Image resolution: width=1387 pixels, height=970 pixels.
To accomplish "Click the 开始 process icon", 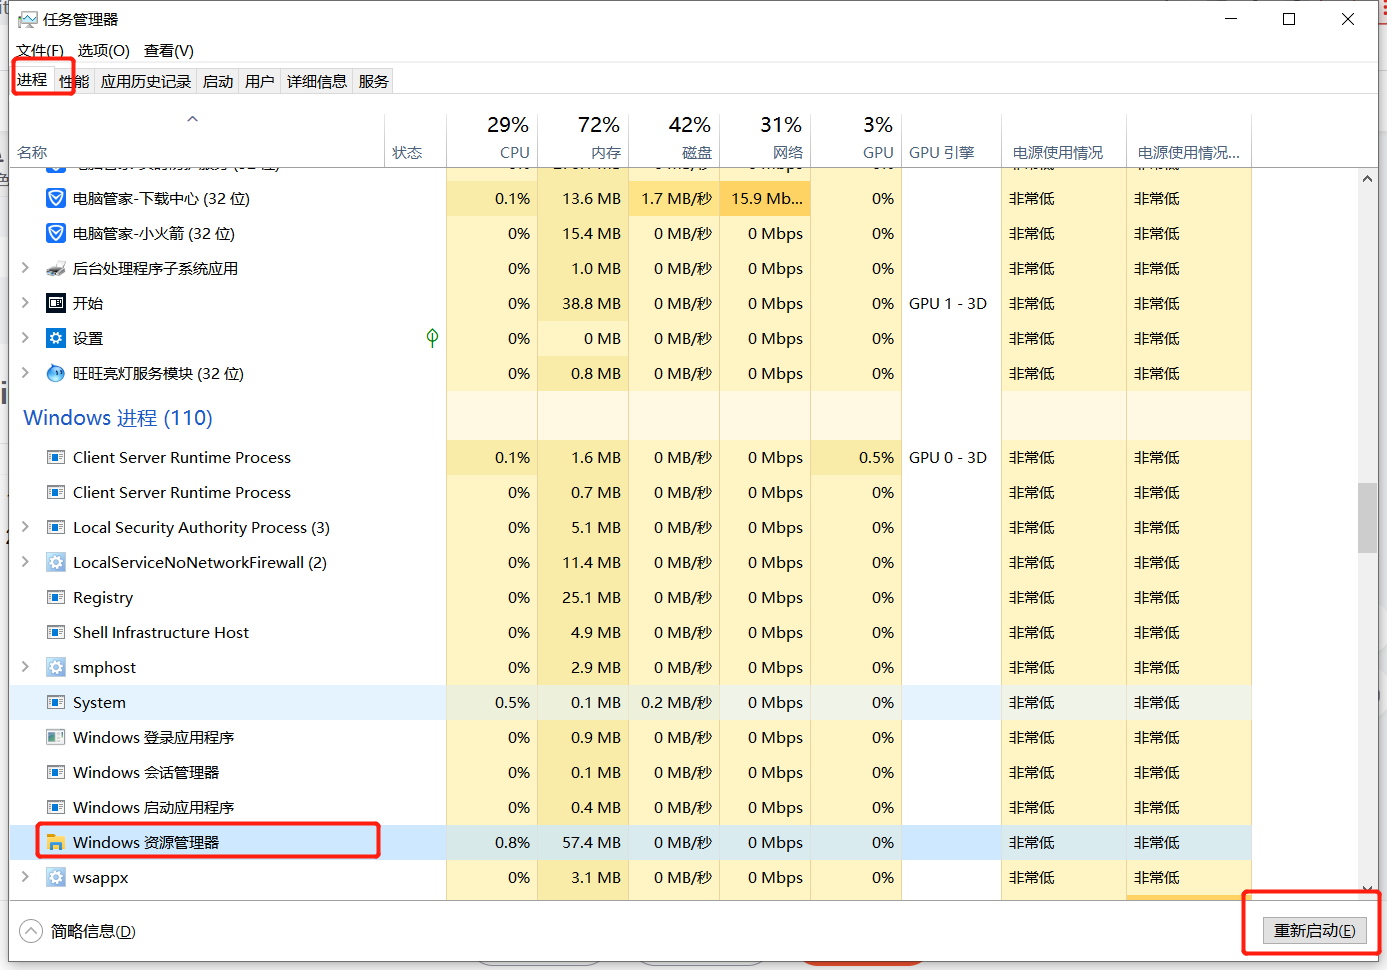I will 55,303.
